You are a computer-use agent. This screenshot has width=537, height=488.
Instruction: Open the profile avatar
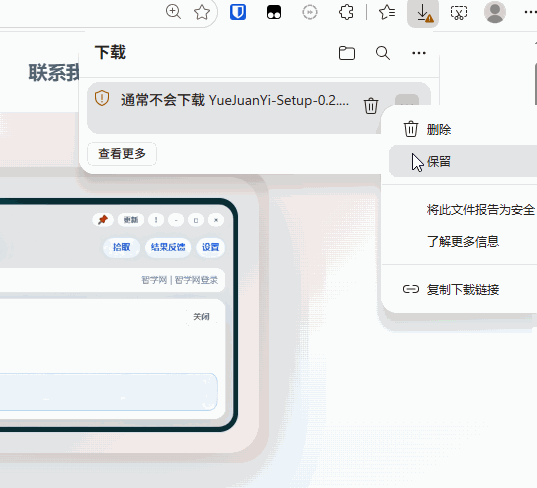[495, 12]
